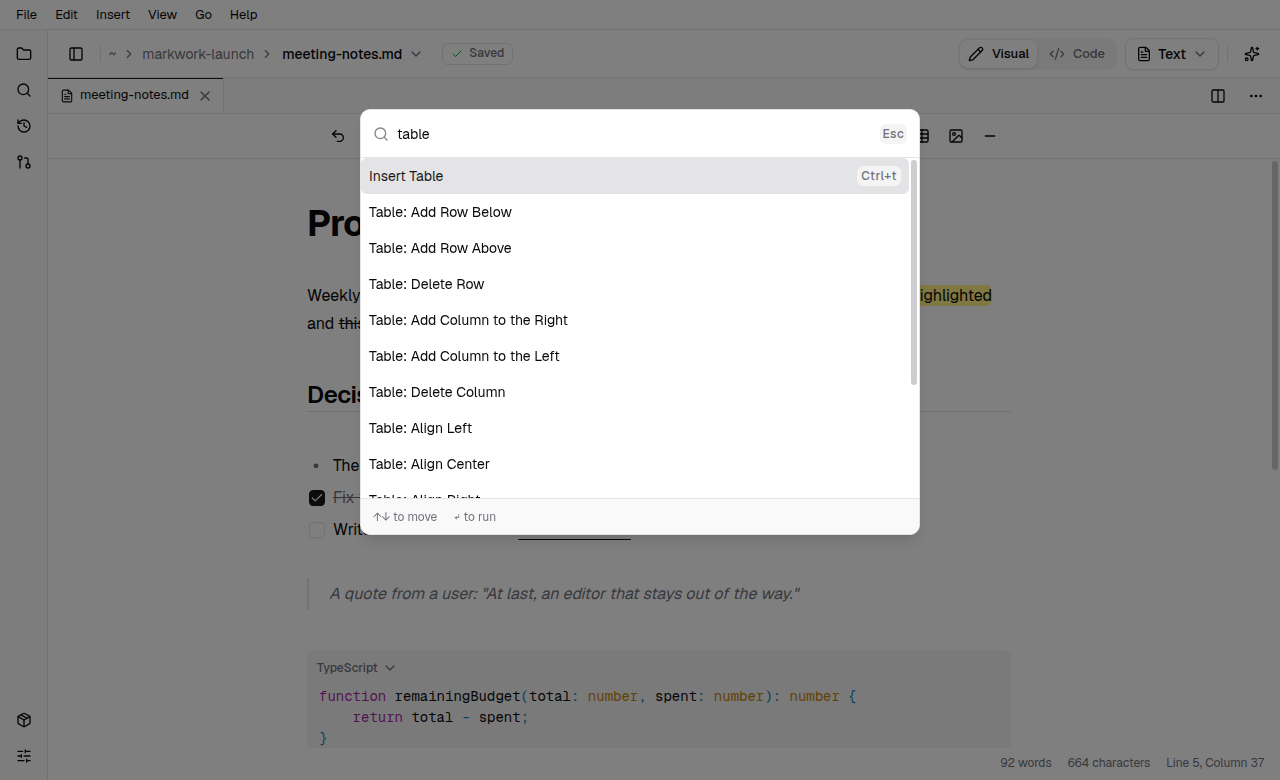Click the undo arrow icon
Screen dimensions: 1280x780
(338, 136)
